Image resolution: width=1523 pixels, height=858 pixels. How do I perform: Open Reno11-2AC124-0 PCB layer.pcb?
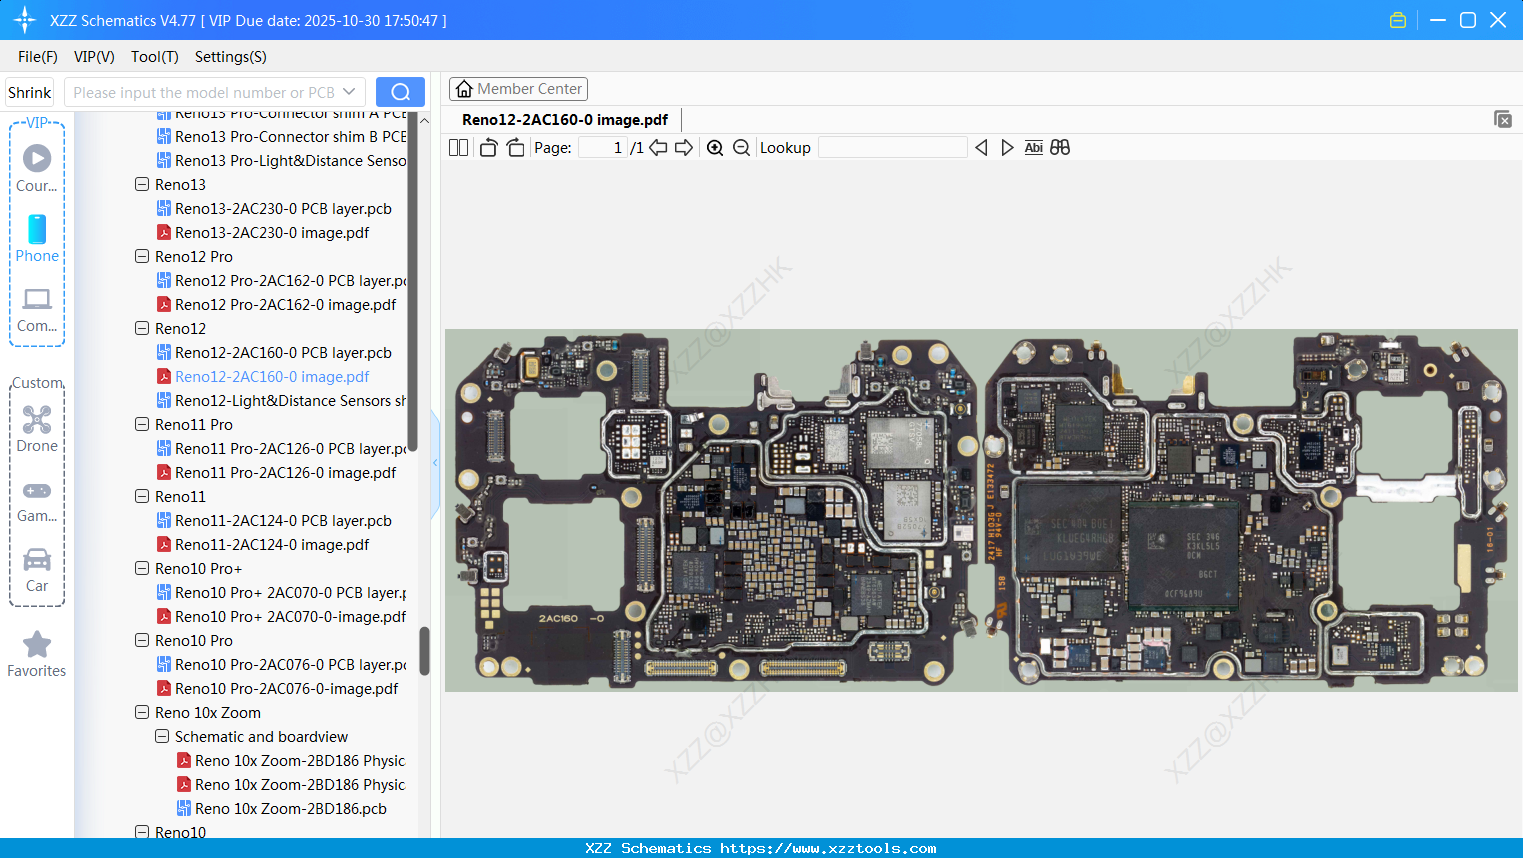pyautogui.click(x=283, y=520)
